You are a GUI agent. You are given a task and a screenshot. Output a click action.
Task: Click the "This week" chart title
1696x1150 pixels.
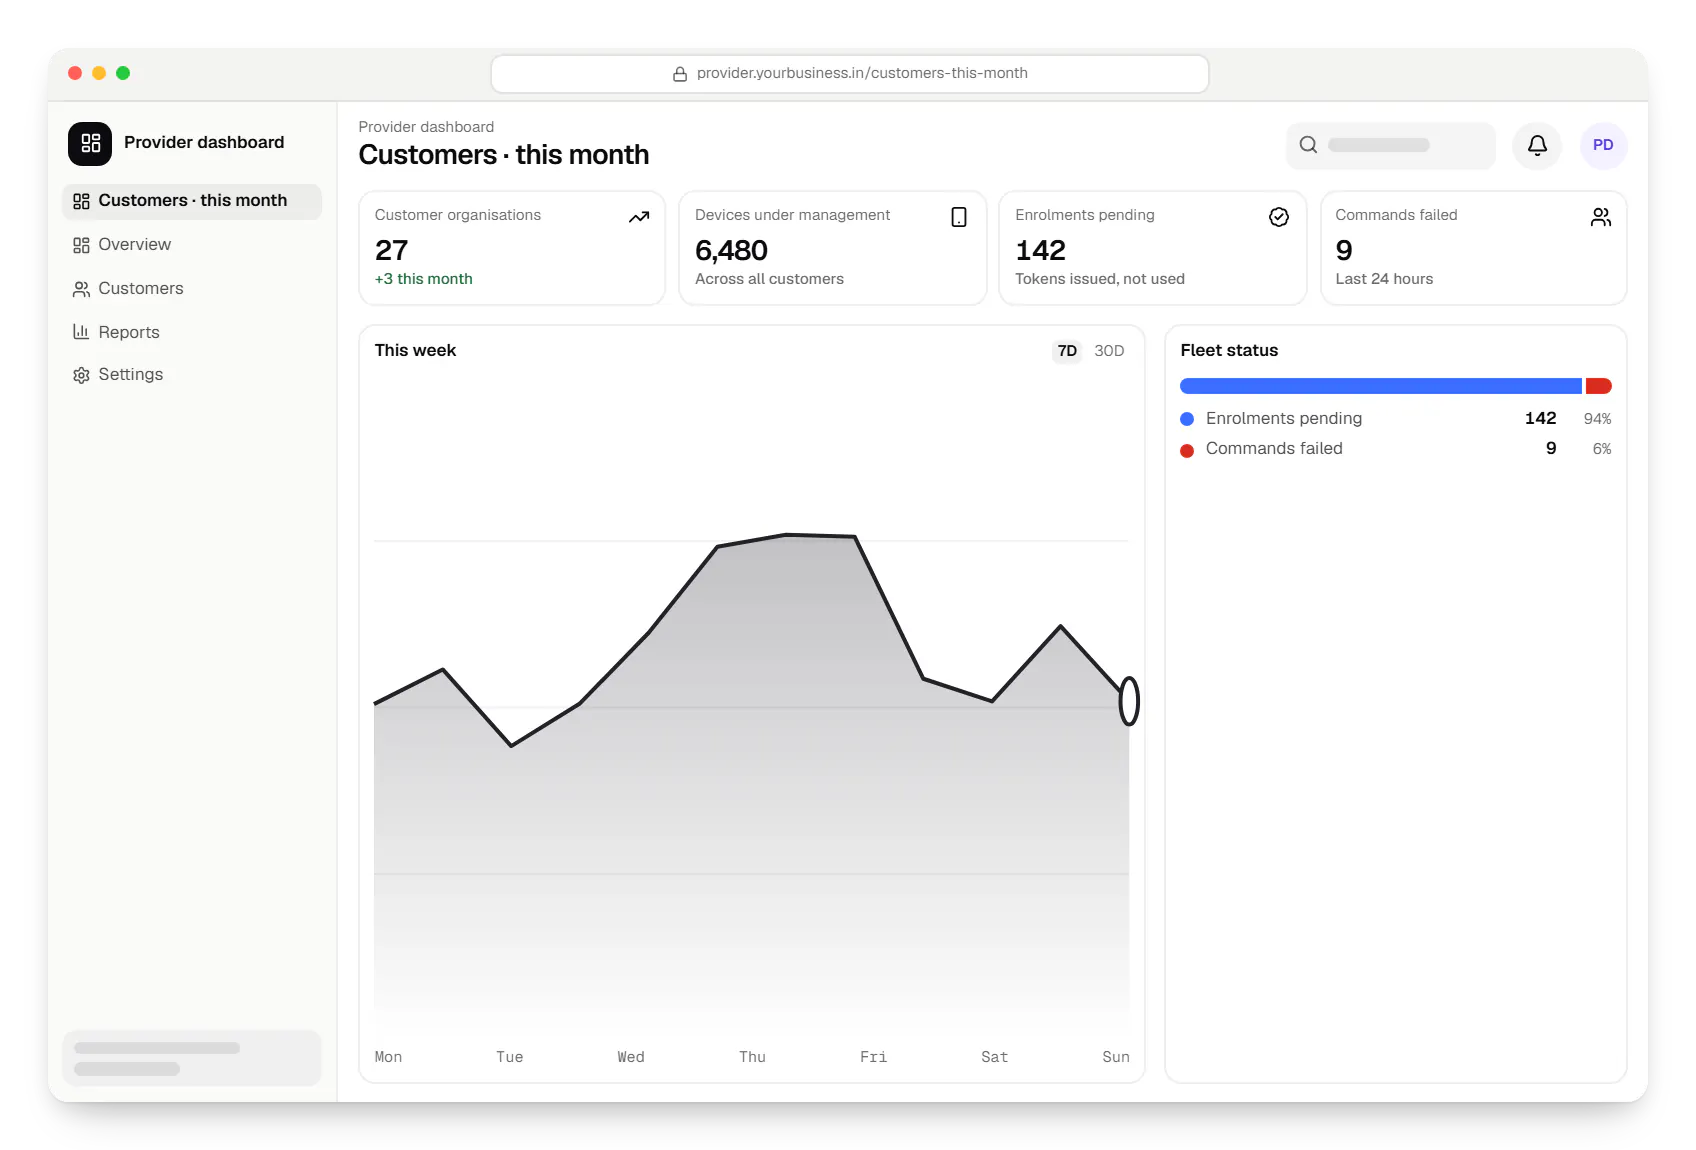tap(415, 350)
